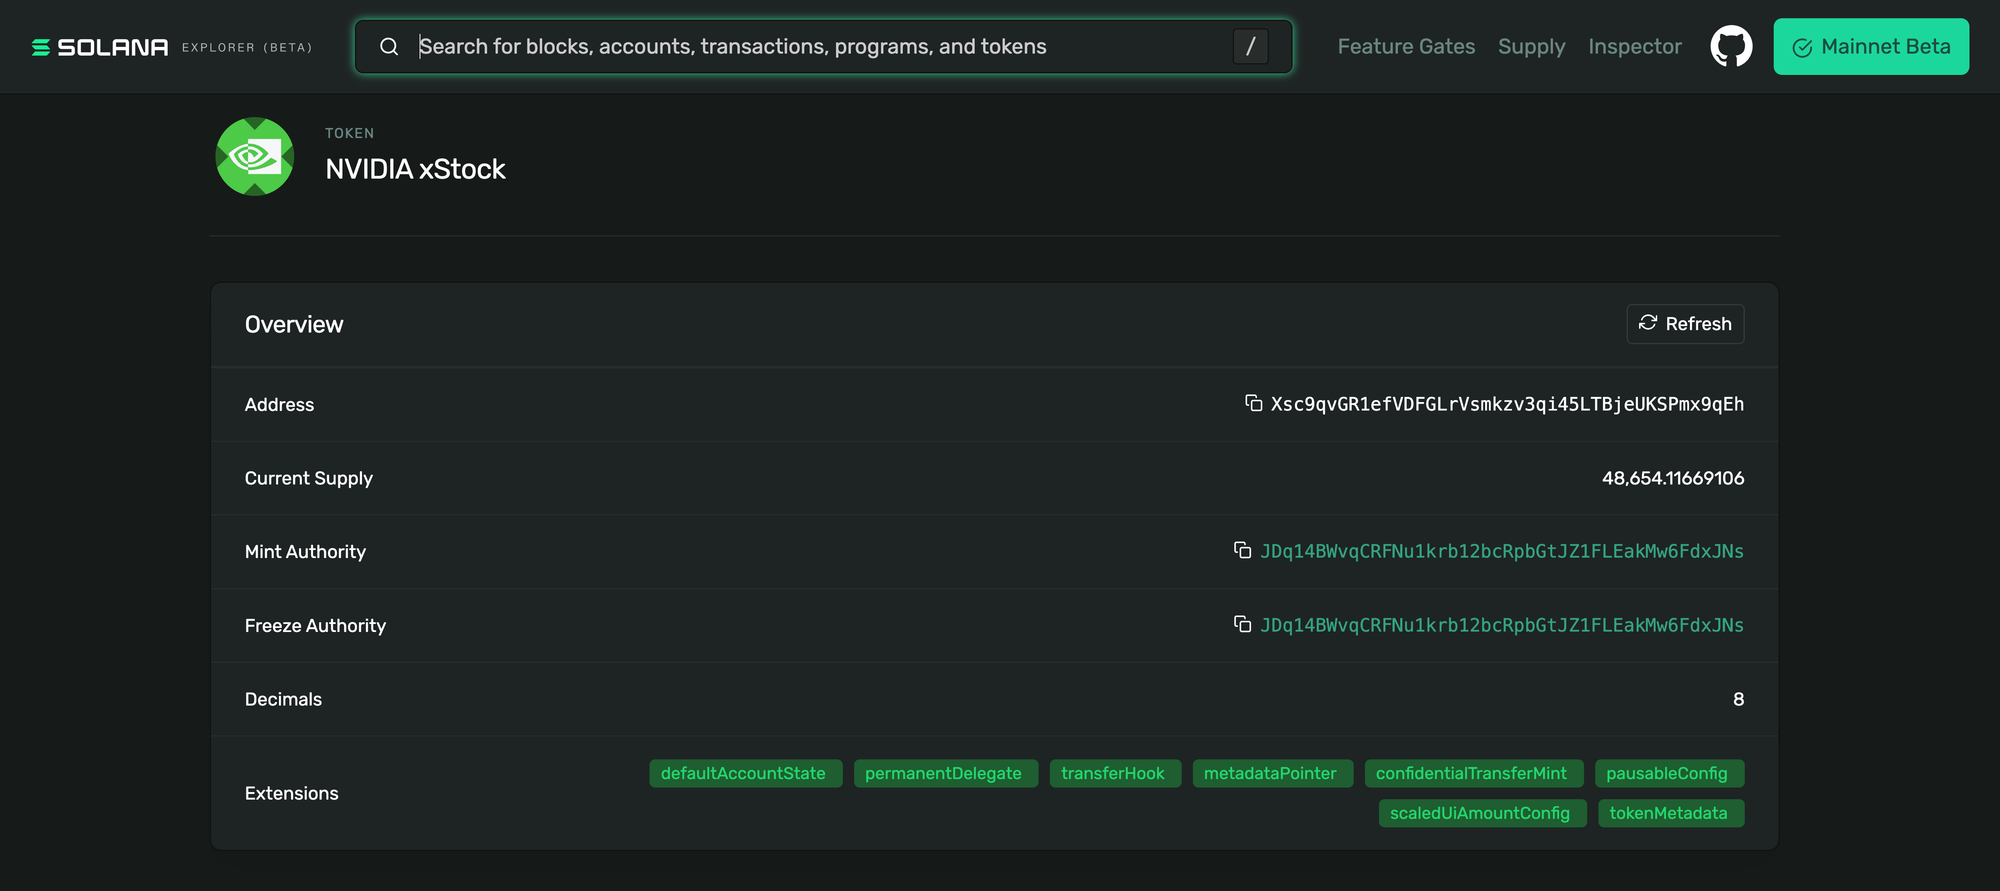Click the transferHook extension badge
The image size is (2000, 891).
1114,773
